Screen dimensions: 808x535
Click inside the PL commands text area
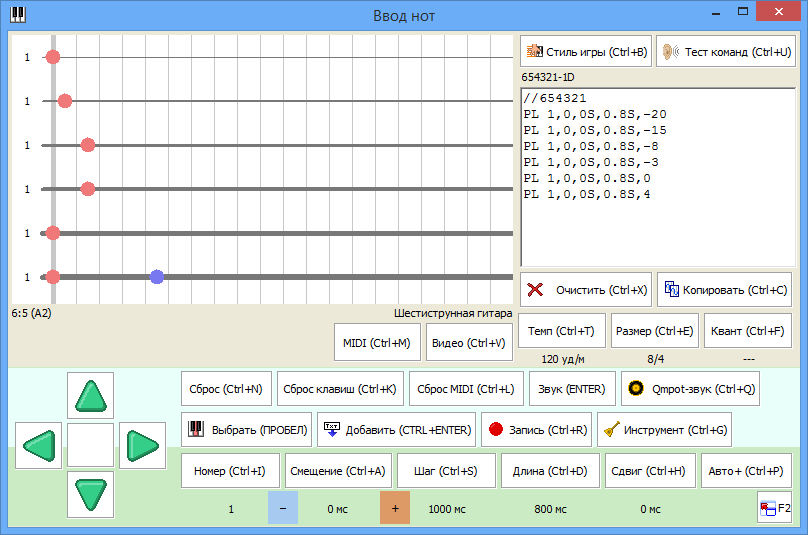[658, 177]
